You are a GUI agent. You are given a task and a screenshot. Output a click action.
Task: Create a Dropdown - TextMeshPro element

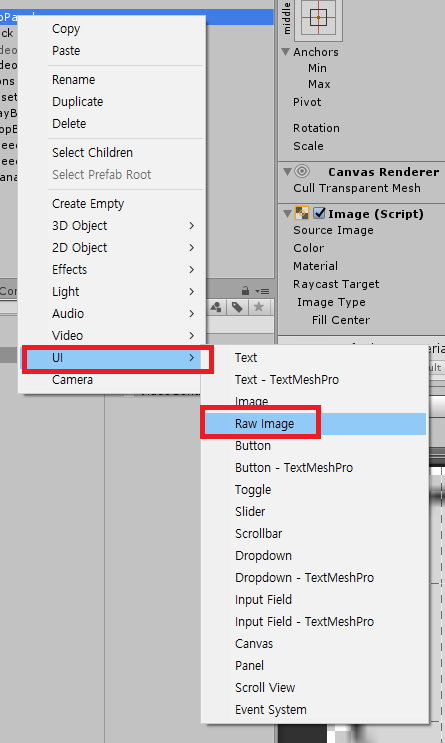pyautogui.click(x=304, y=578)
